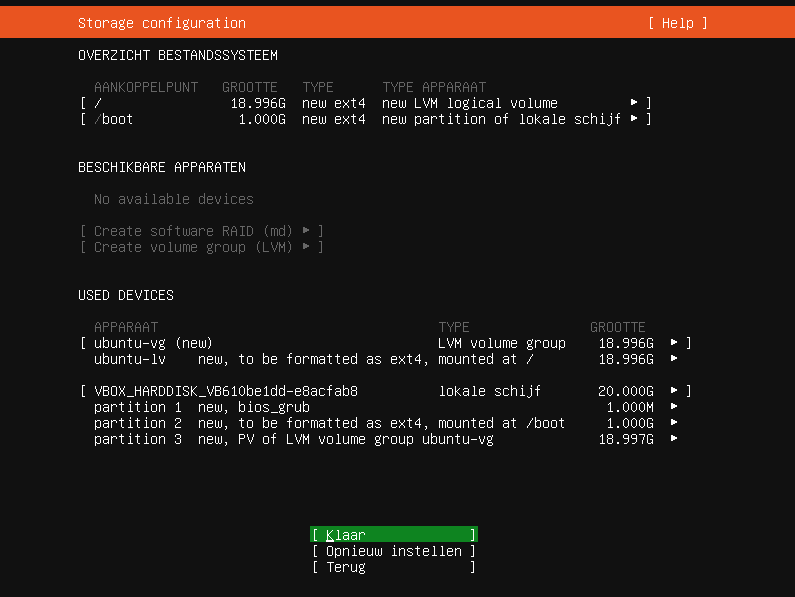Click 'new LVM logical volume' device type

point(469,103)
